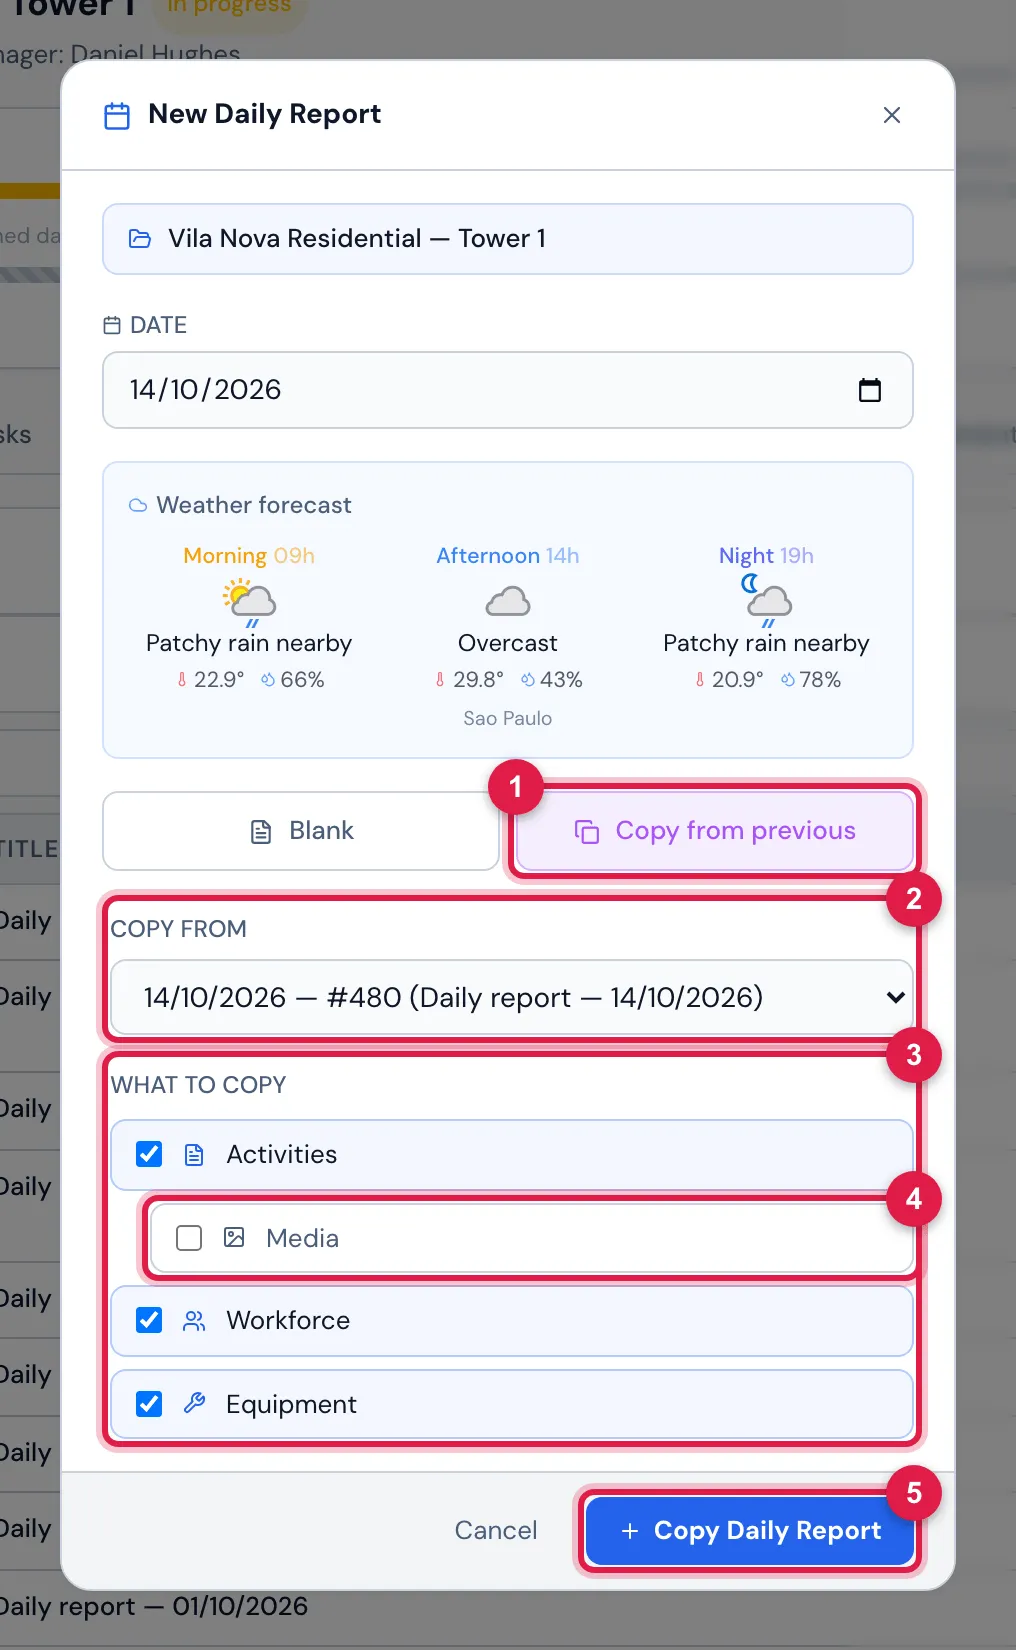This screenshot has width=1016, height=1650.
Task: Click the Morning humidity droplet icon at 66%
Action: (x=268, y=680)
